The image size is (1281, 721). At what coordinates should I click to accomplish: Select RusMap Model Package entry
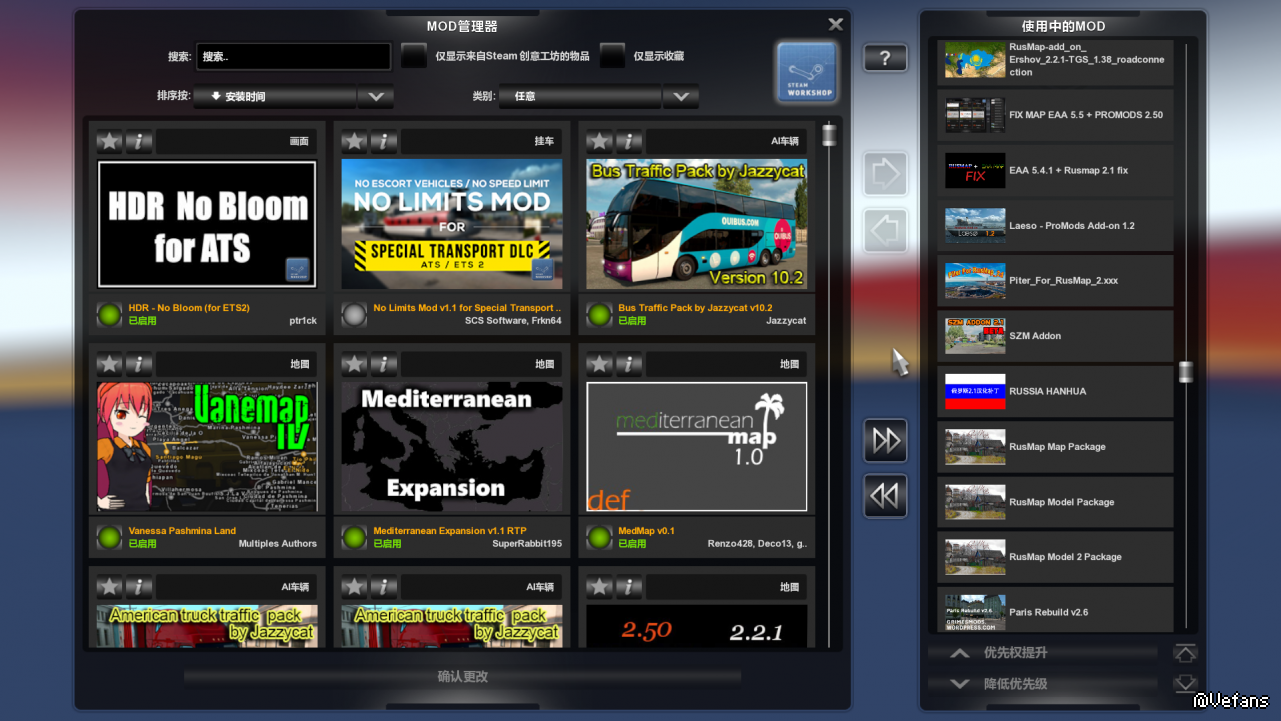pos(1055,502)
